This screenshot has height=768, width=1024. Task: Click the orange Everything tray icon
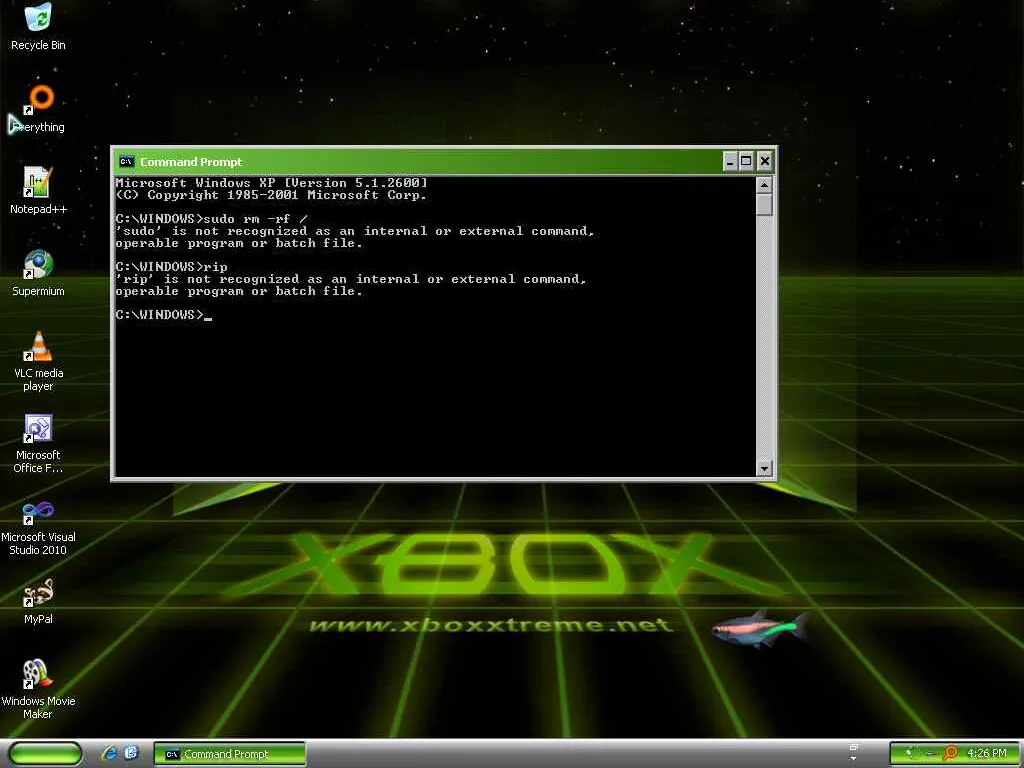[950, 753]
